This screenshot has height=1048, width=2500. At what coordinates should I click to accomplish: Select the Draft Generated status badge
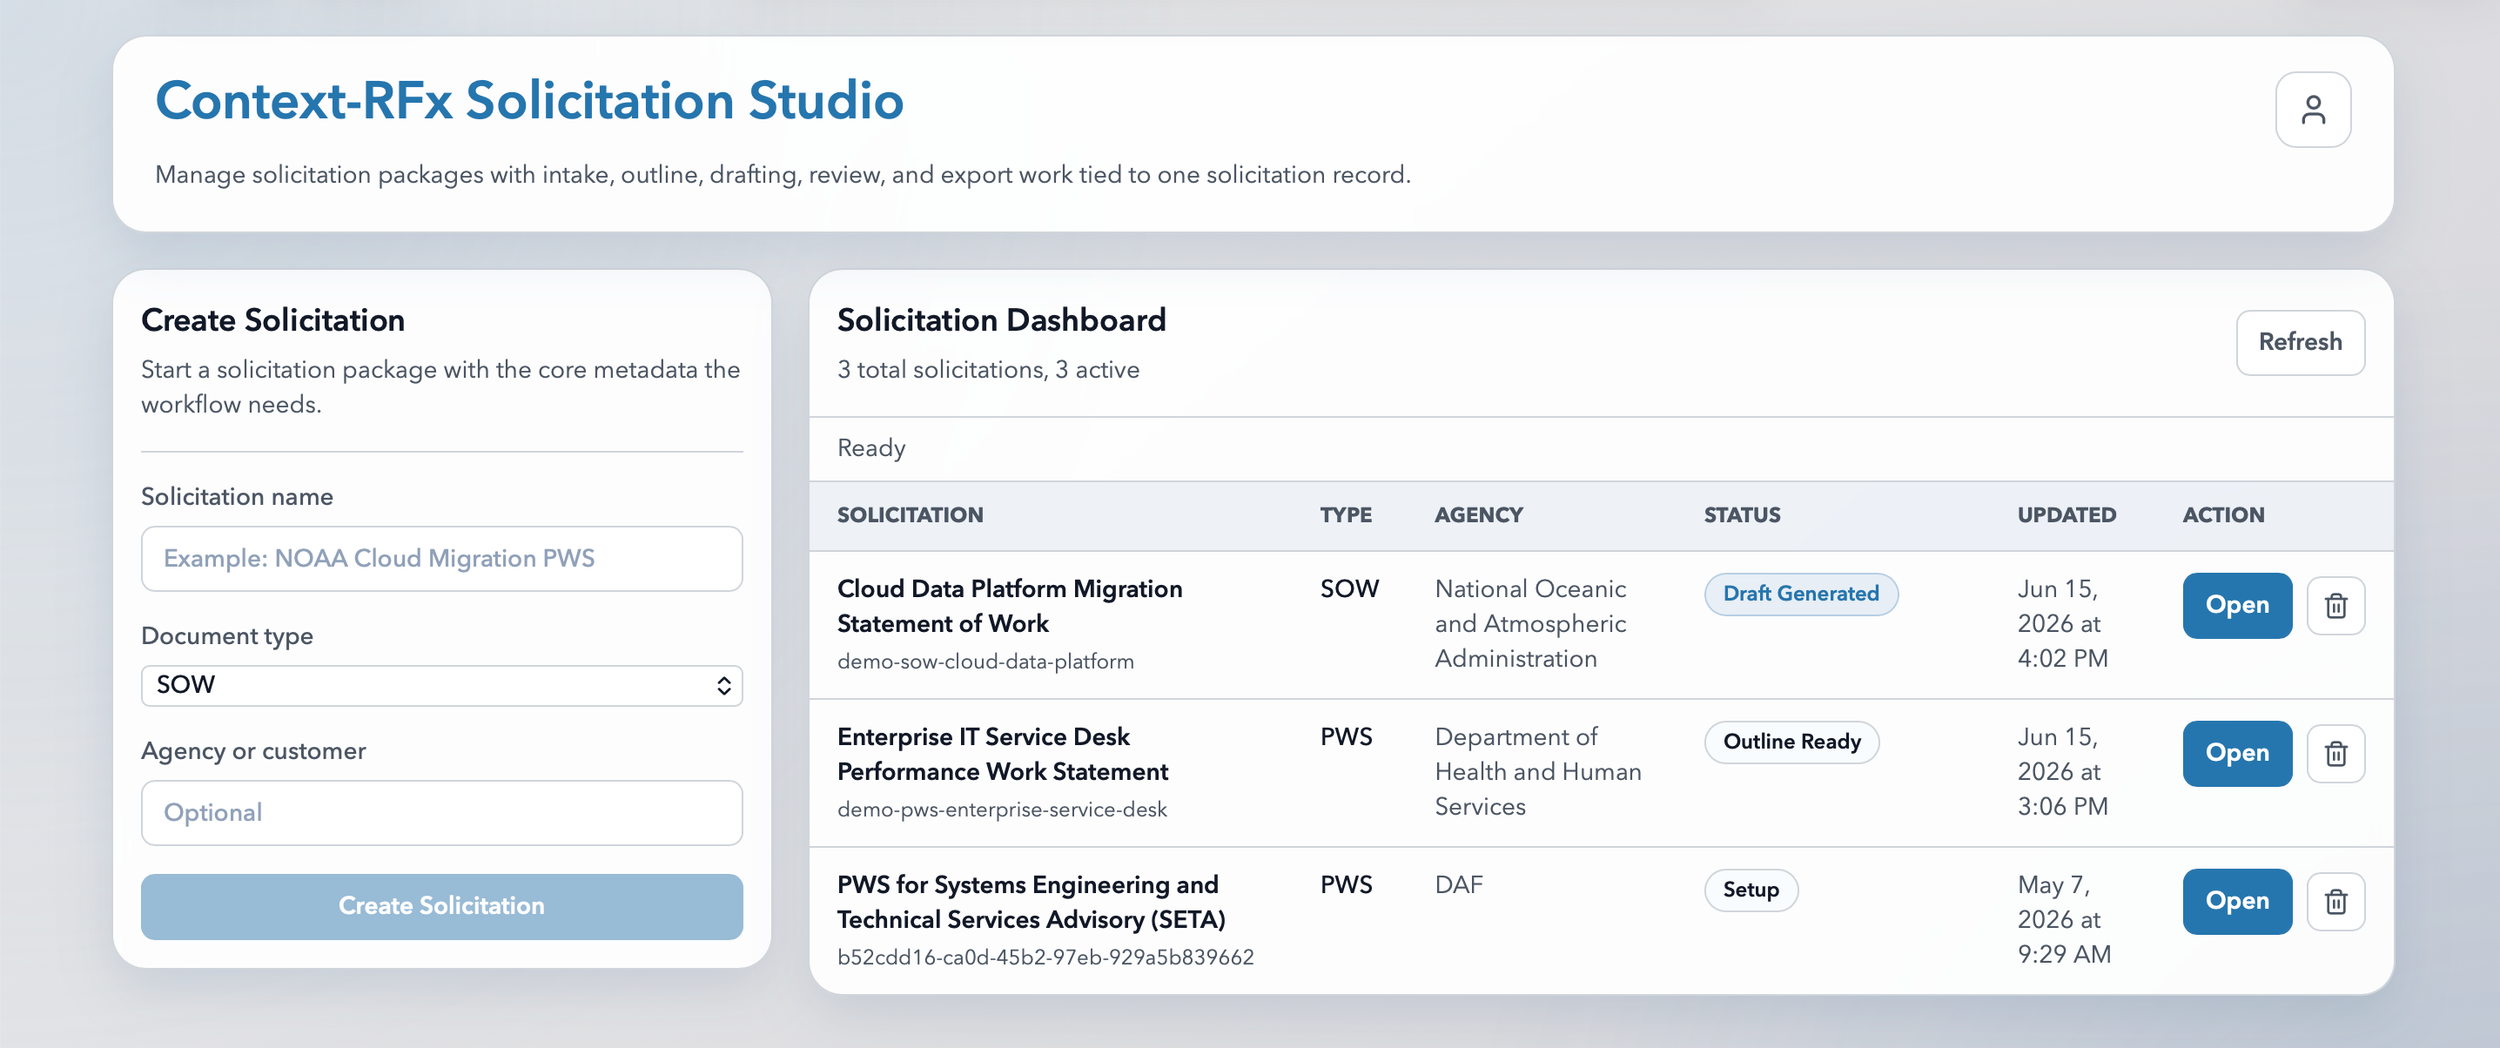(1800, 594)
